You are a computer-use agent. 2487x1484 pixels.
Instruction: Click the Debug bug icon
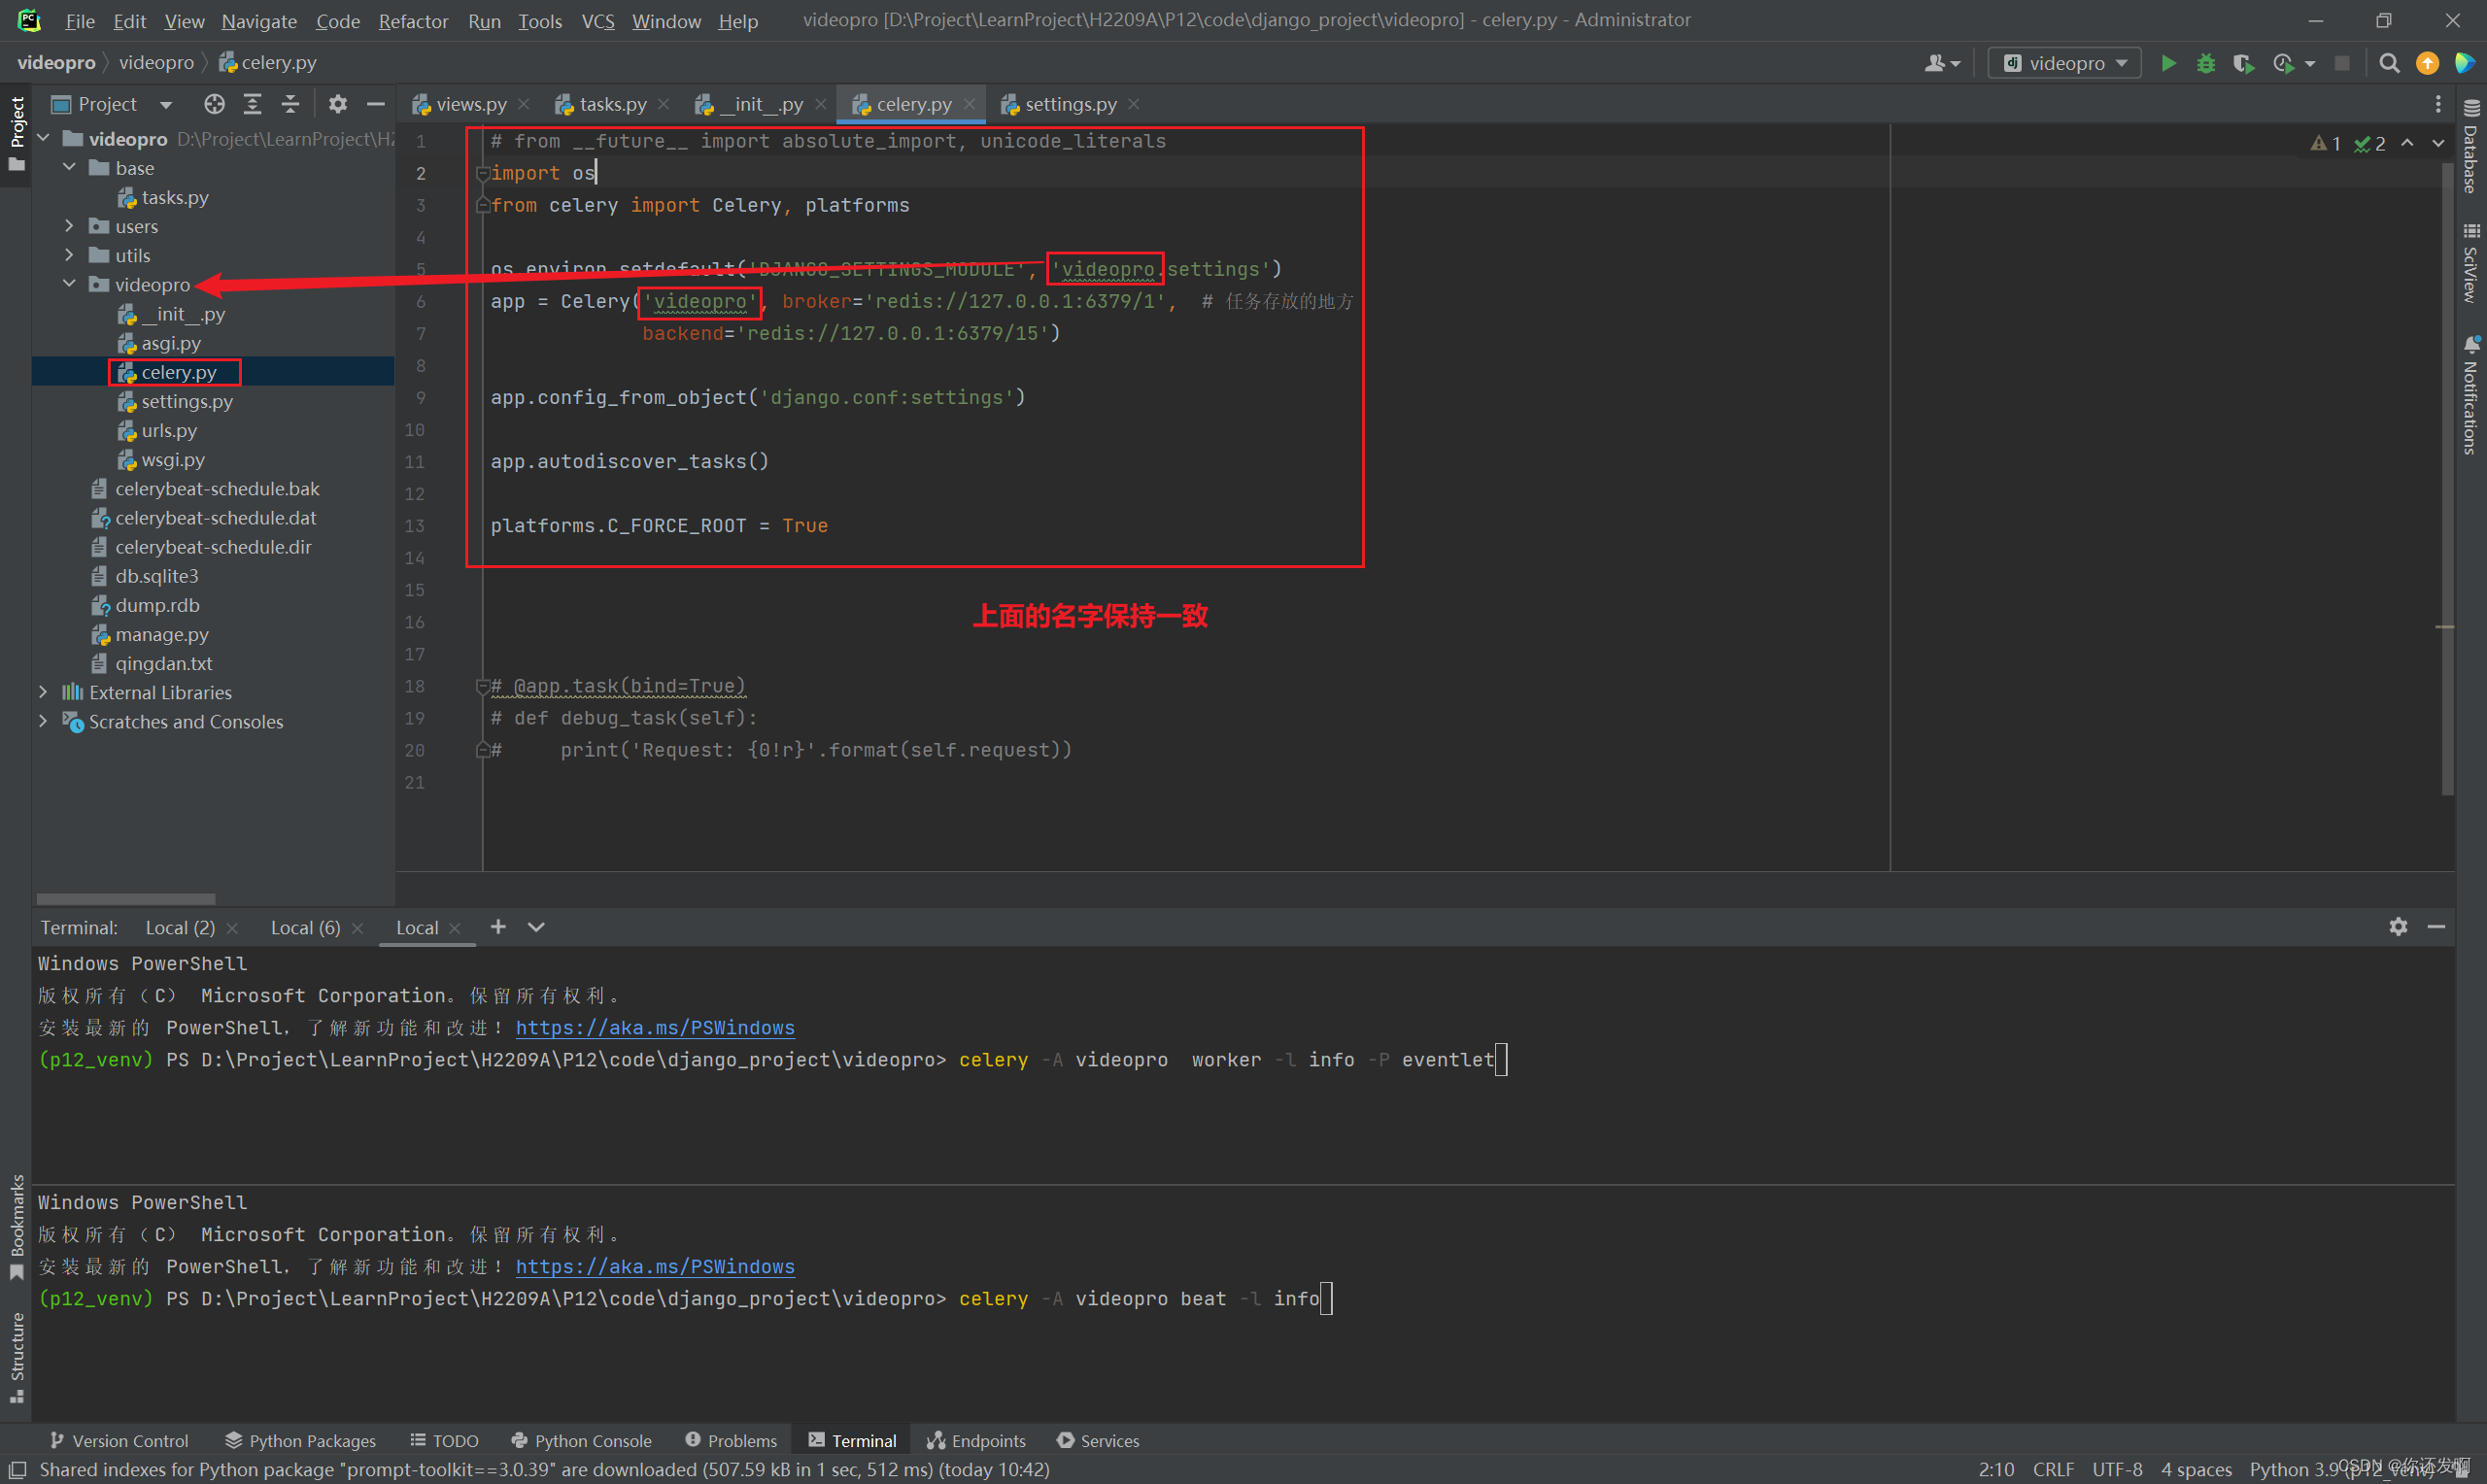pyautogui.click(x=2205, y=64)
